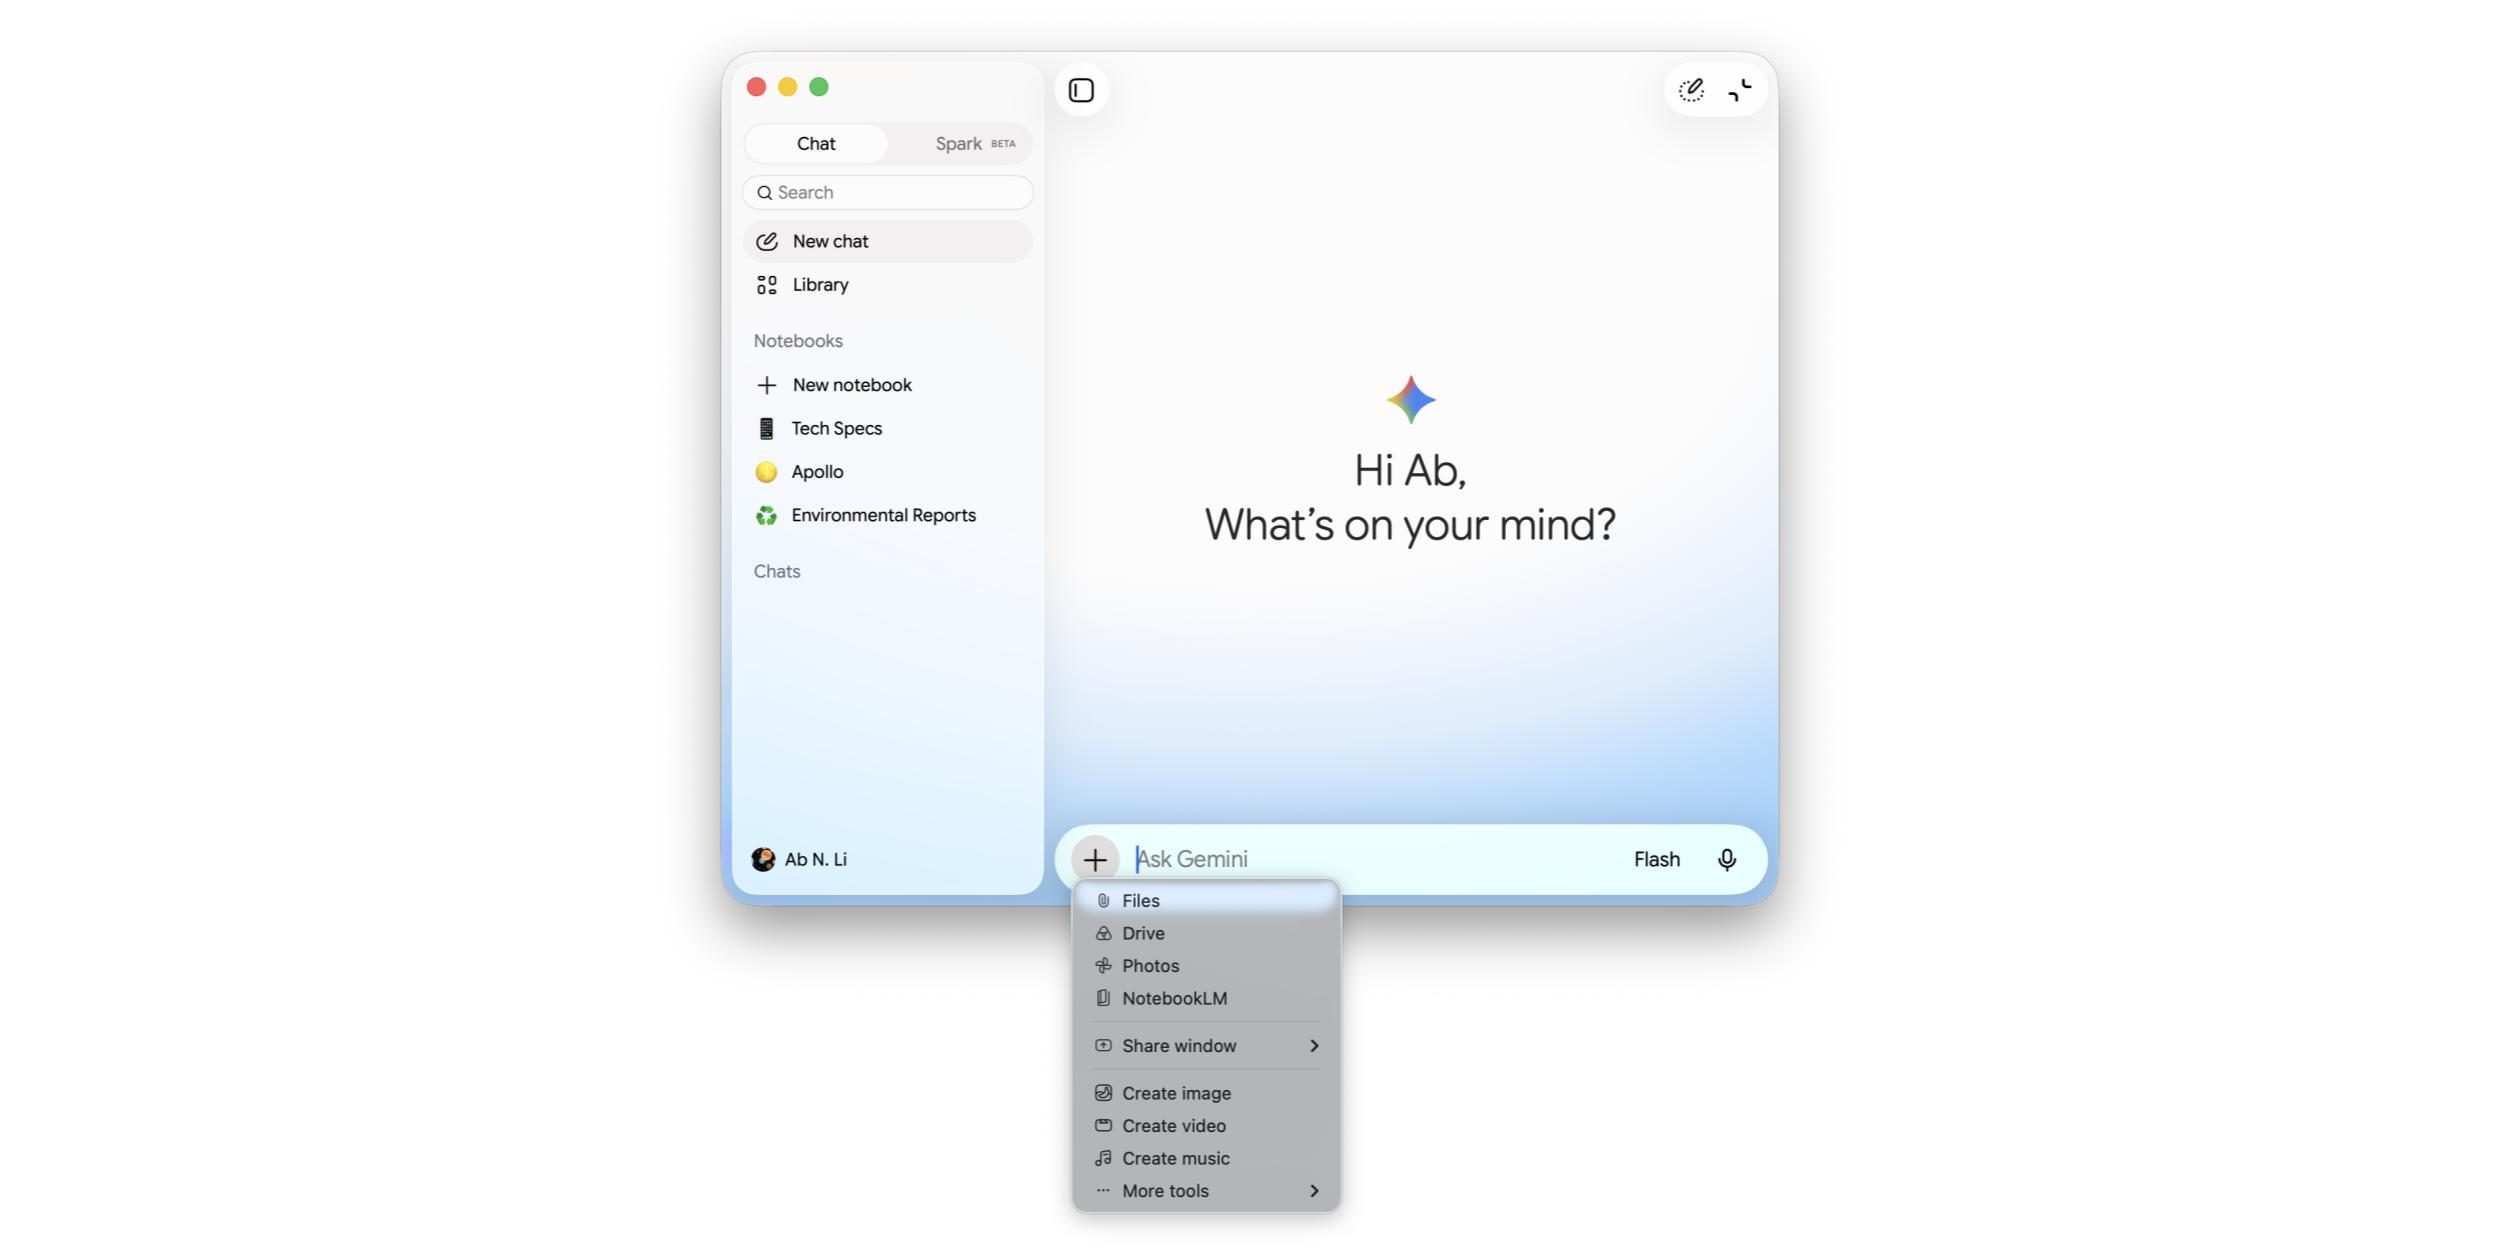Viewport: 2500px width, 1250px height.
Task: Click the temporary chat pencil icon
Action: pyautogui.click(x=1691, y=90)
